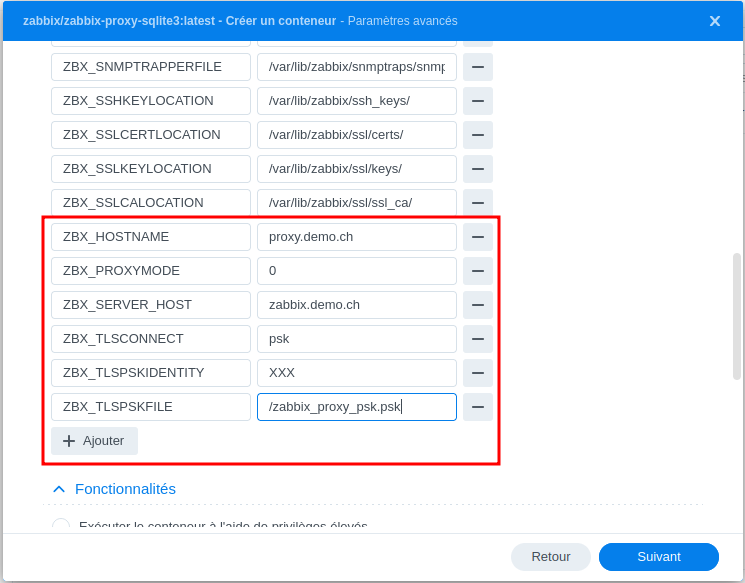745x583 pixels.
Task: Remove the ZBX_SSLCERTLOCATION variable row
Action: (x=478, y=135)
